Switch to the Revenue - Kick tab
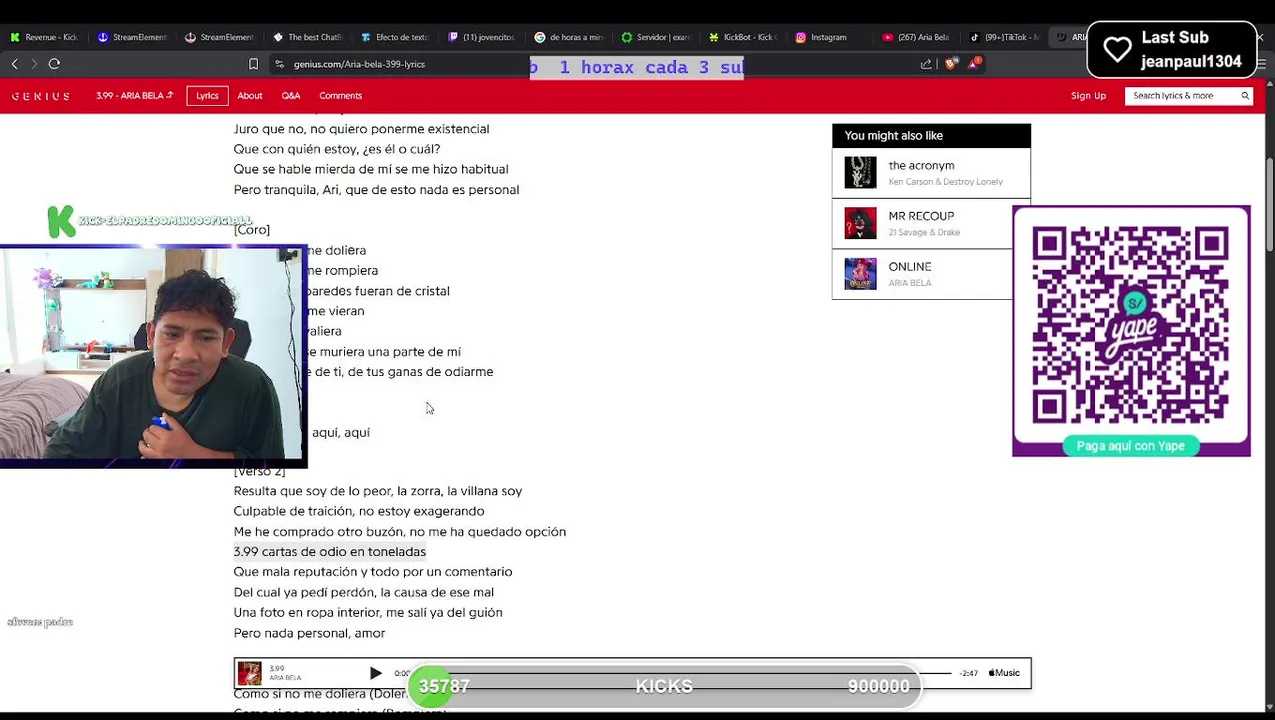Screen dimensions: 1275x720 click(x=44, y=37)
